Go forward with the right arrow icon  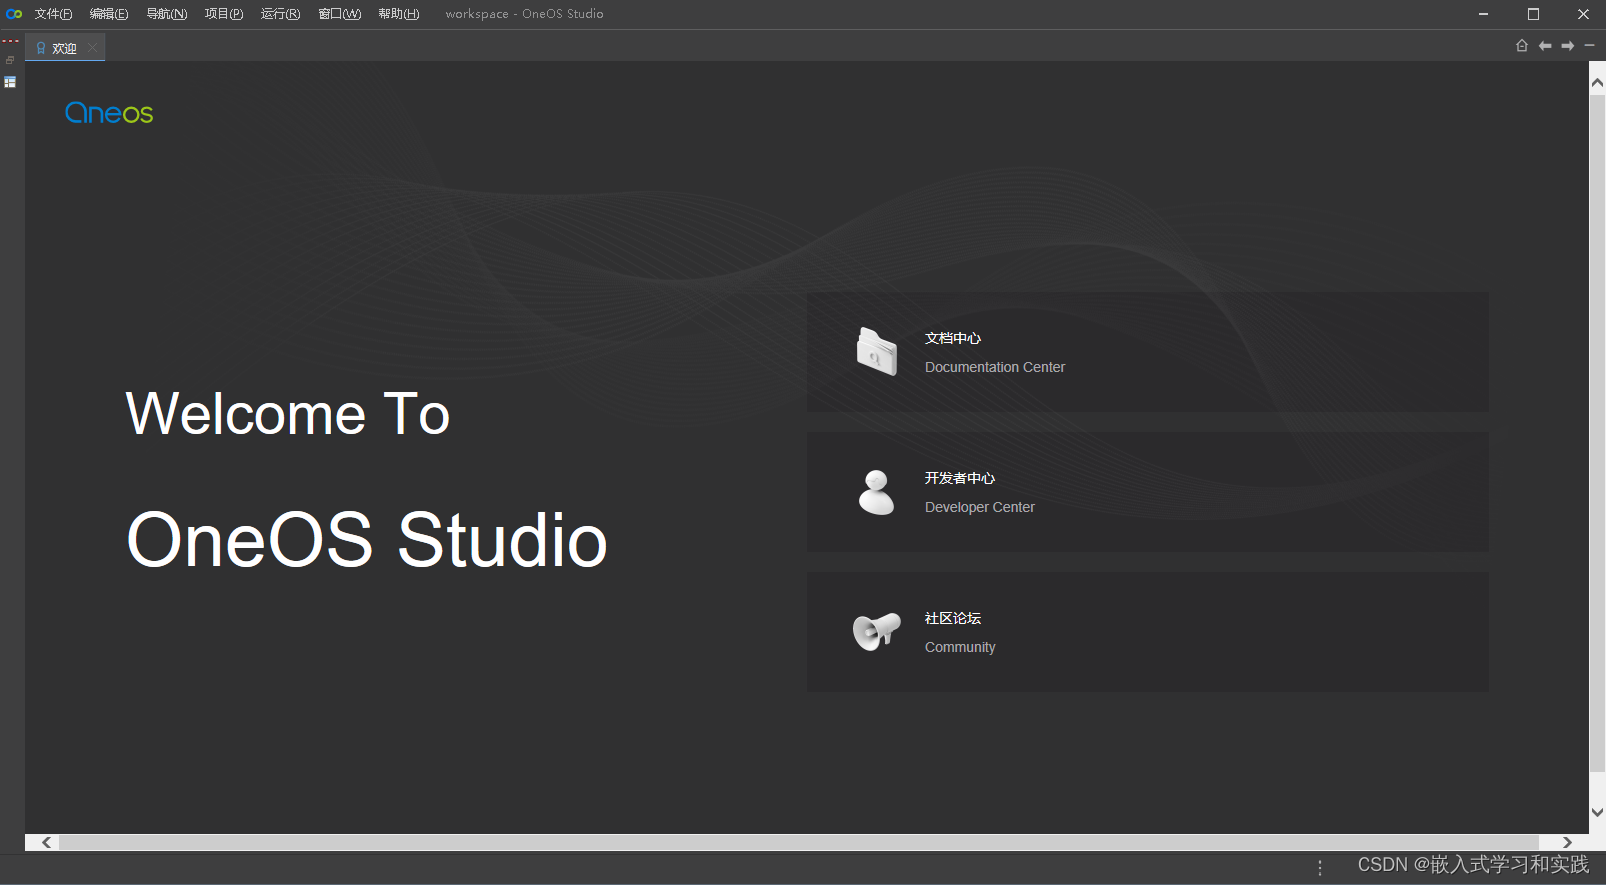(x=1568, y=46)
